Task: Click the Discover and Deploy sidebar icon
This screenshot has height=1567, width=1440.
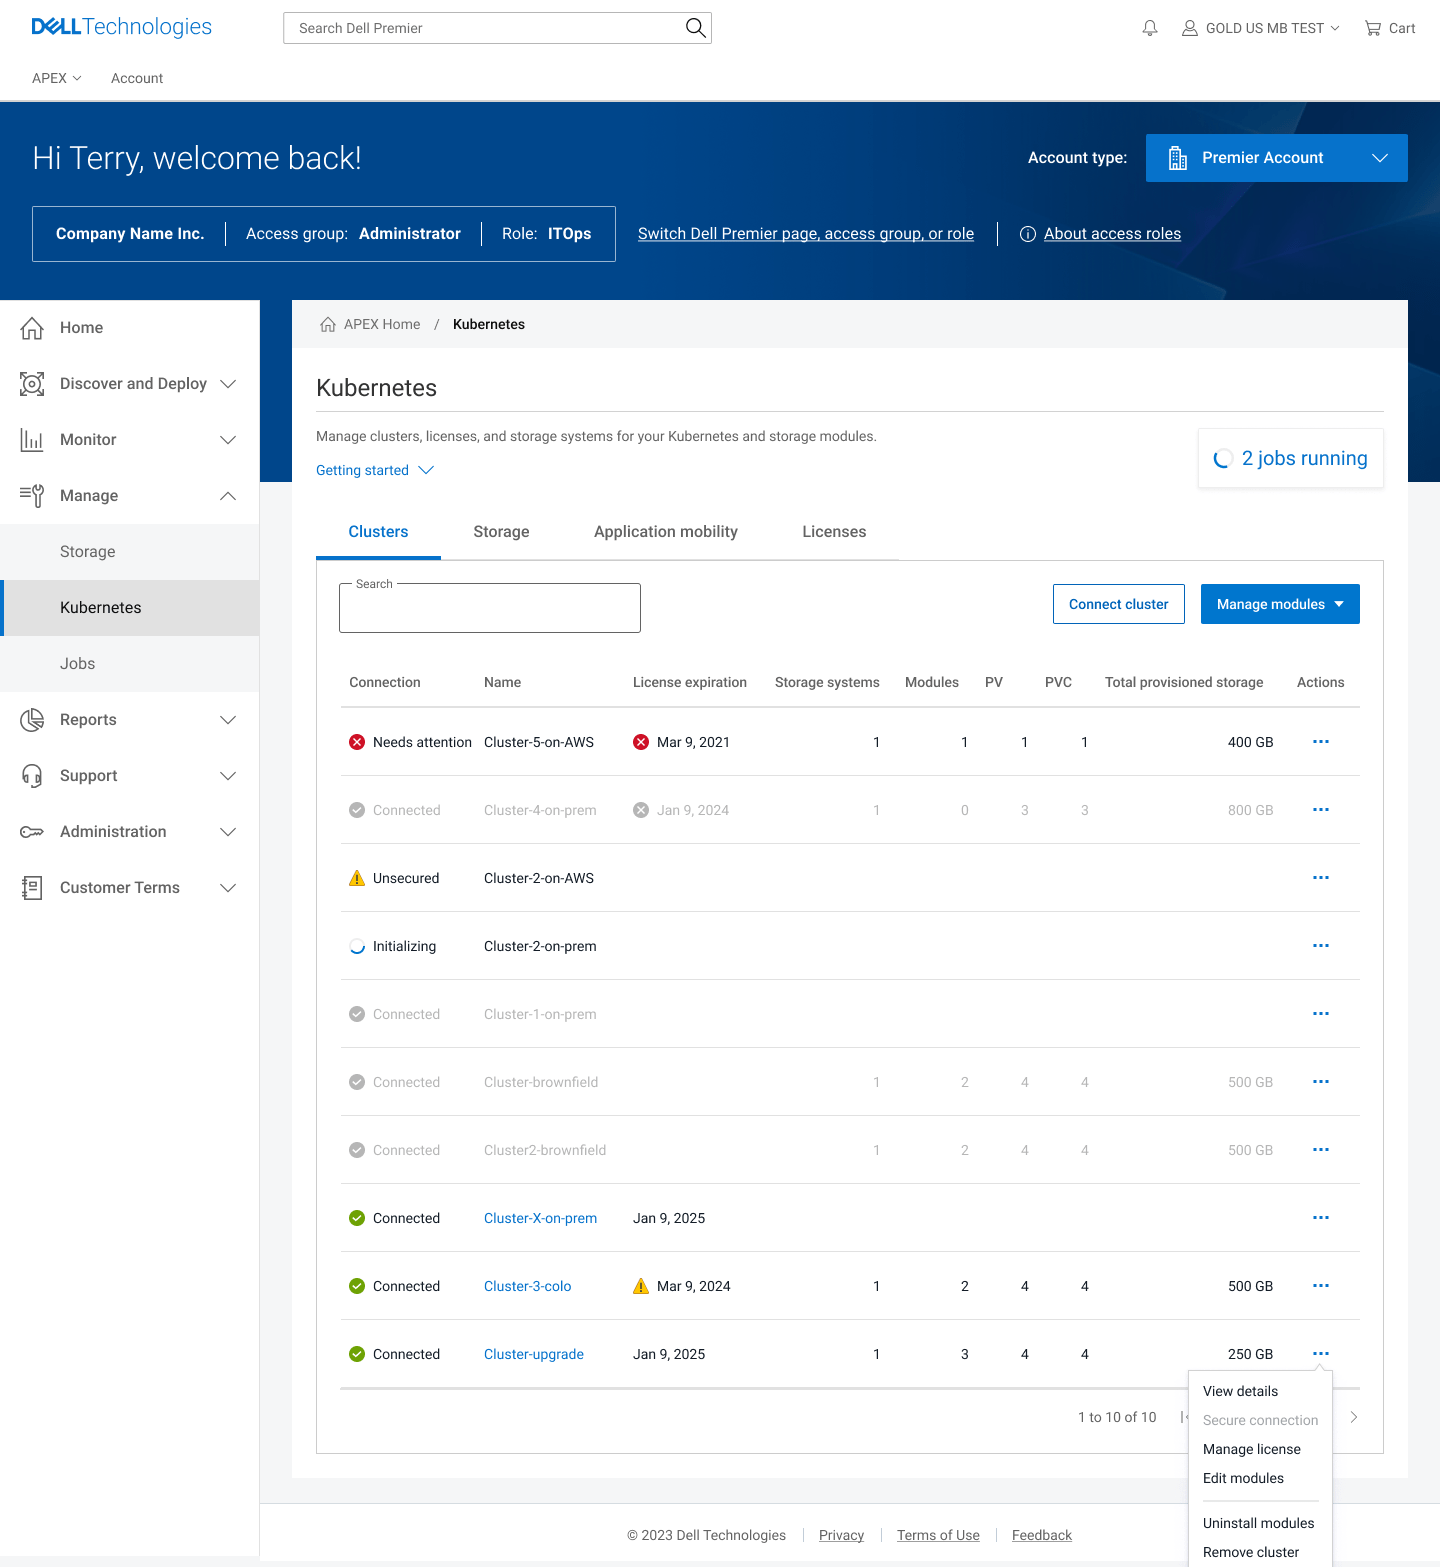Action: click(x=32, y=384)
